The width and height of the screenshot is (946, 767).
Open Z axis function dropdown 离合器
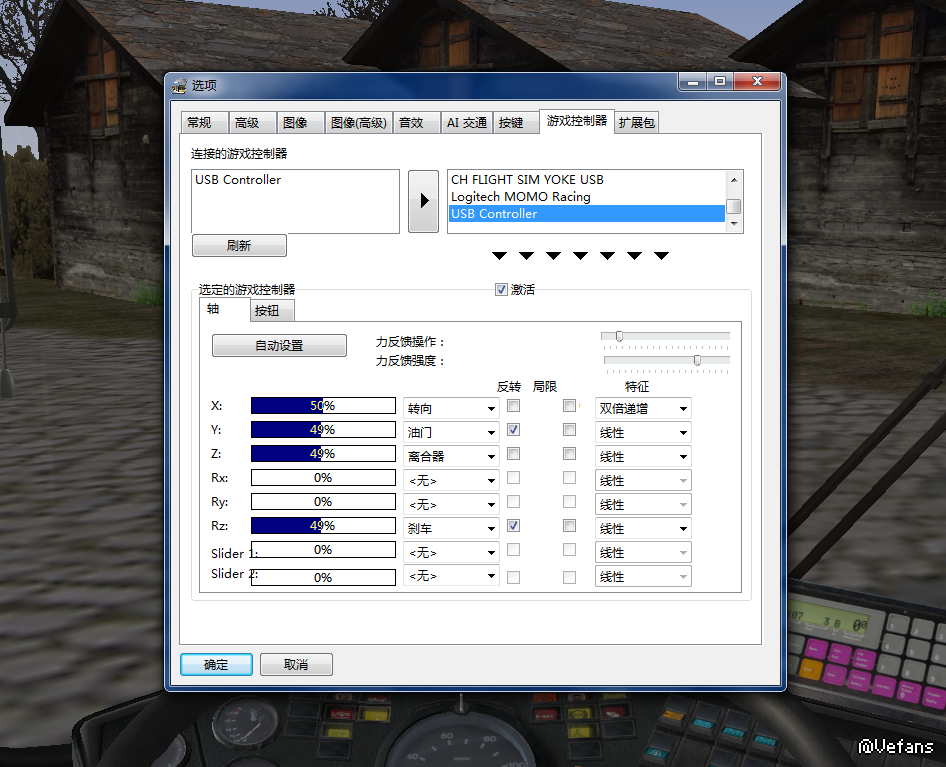(x=451, y=456)
